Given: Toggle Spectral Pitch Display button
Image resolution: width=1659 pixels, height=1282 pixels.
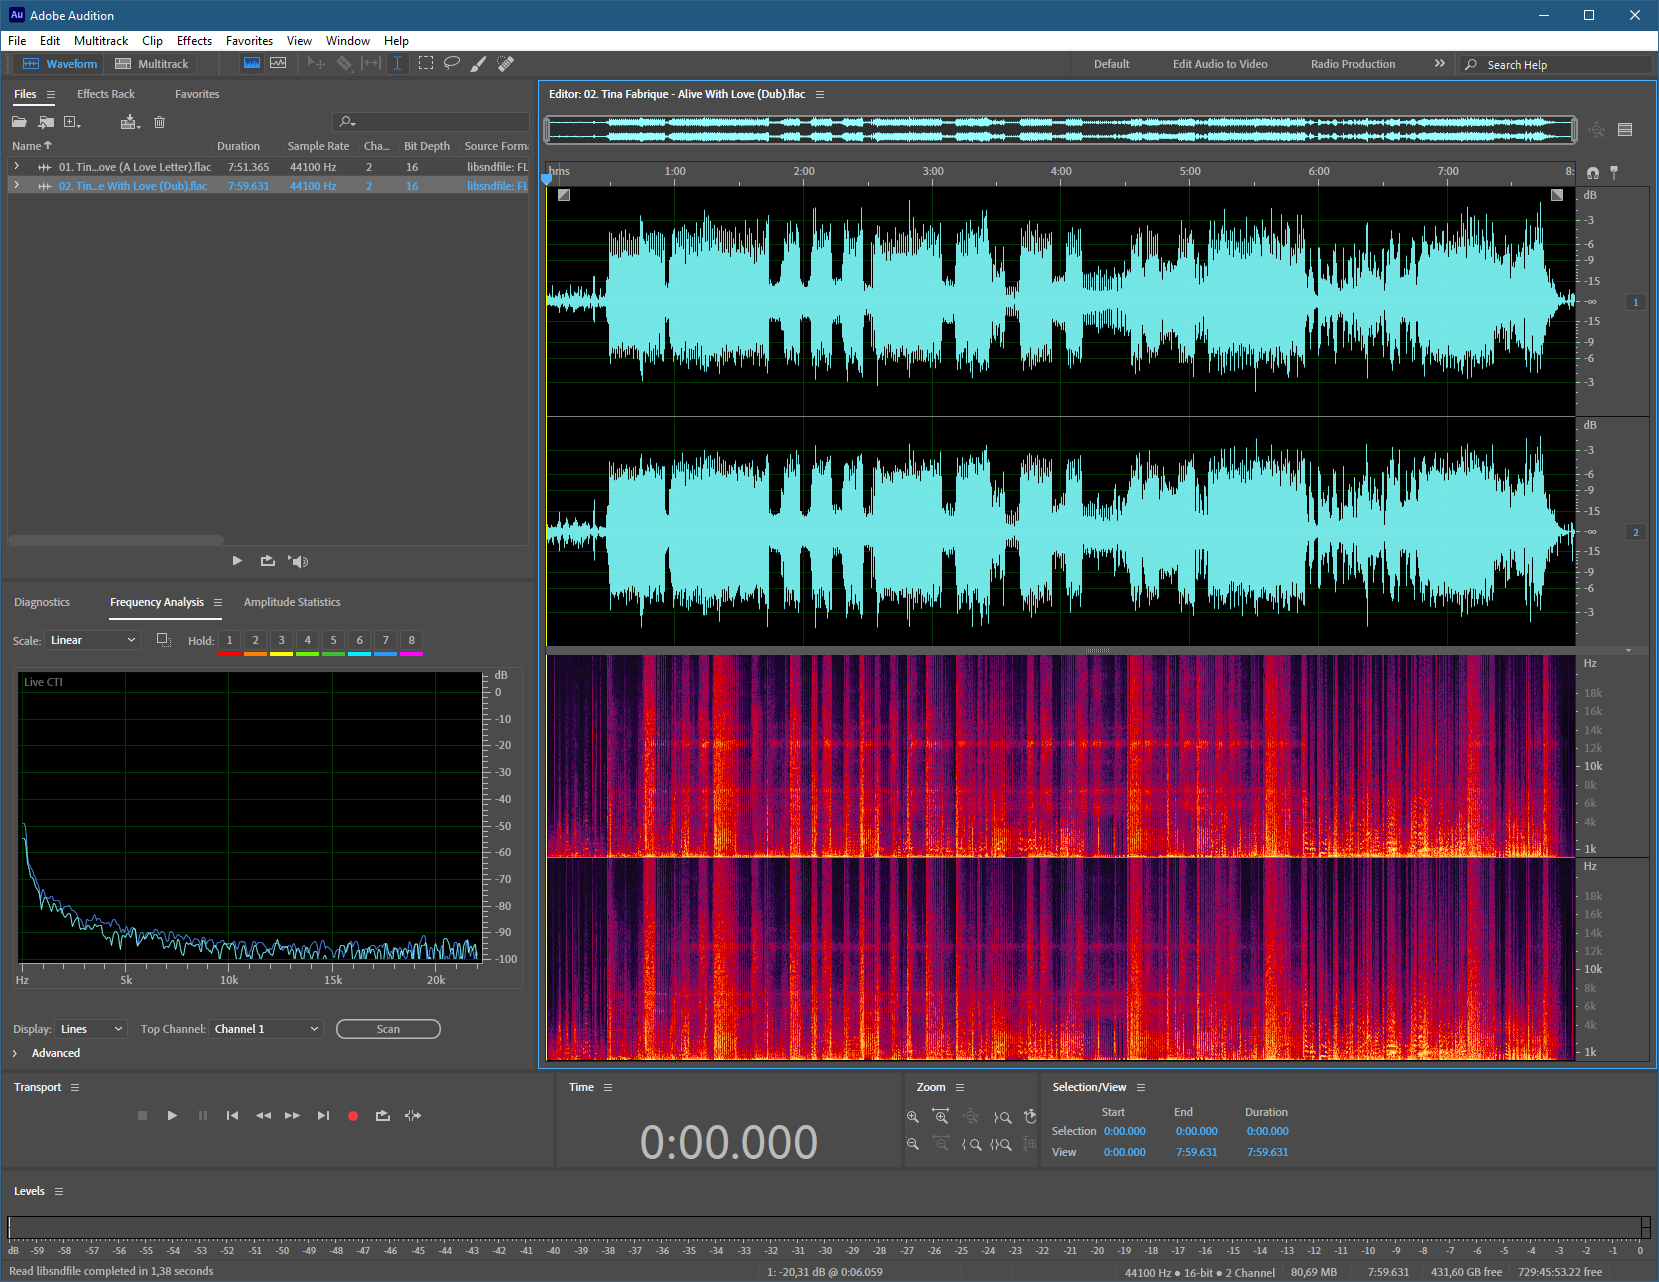Looking at the screenshot, I should point(278,63).
